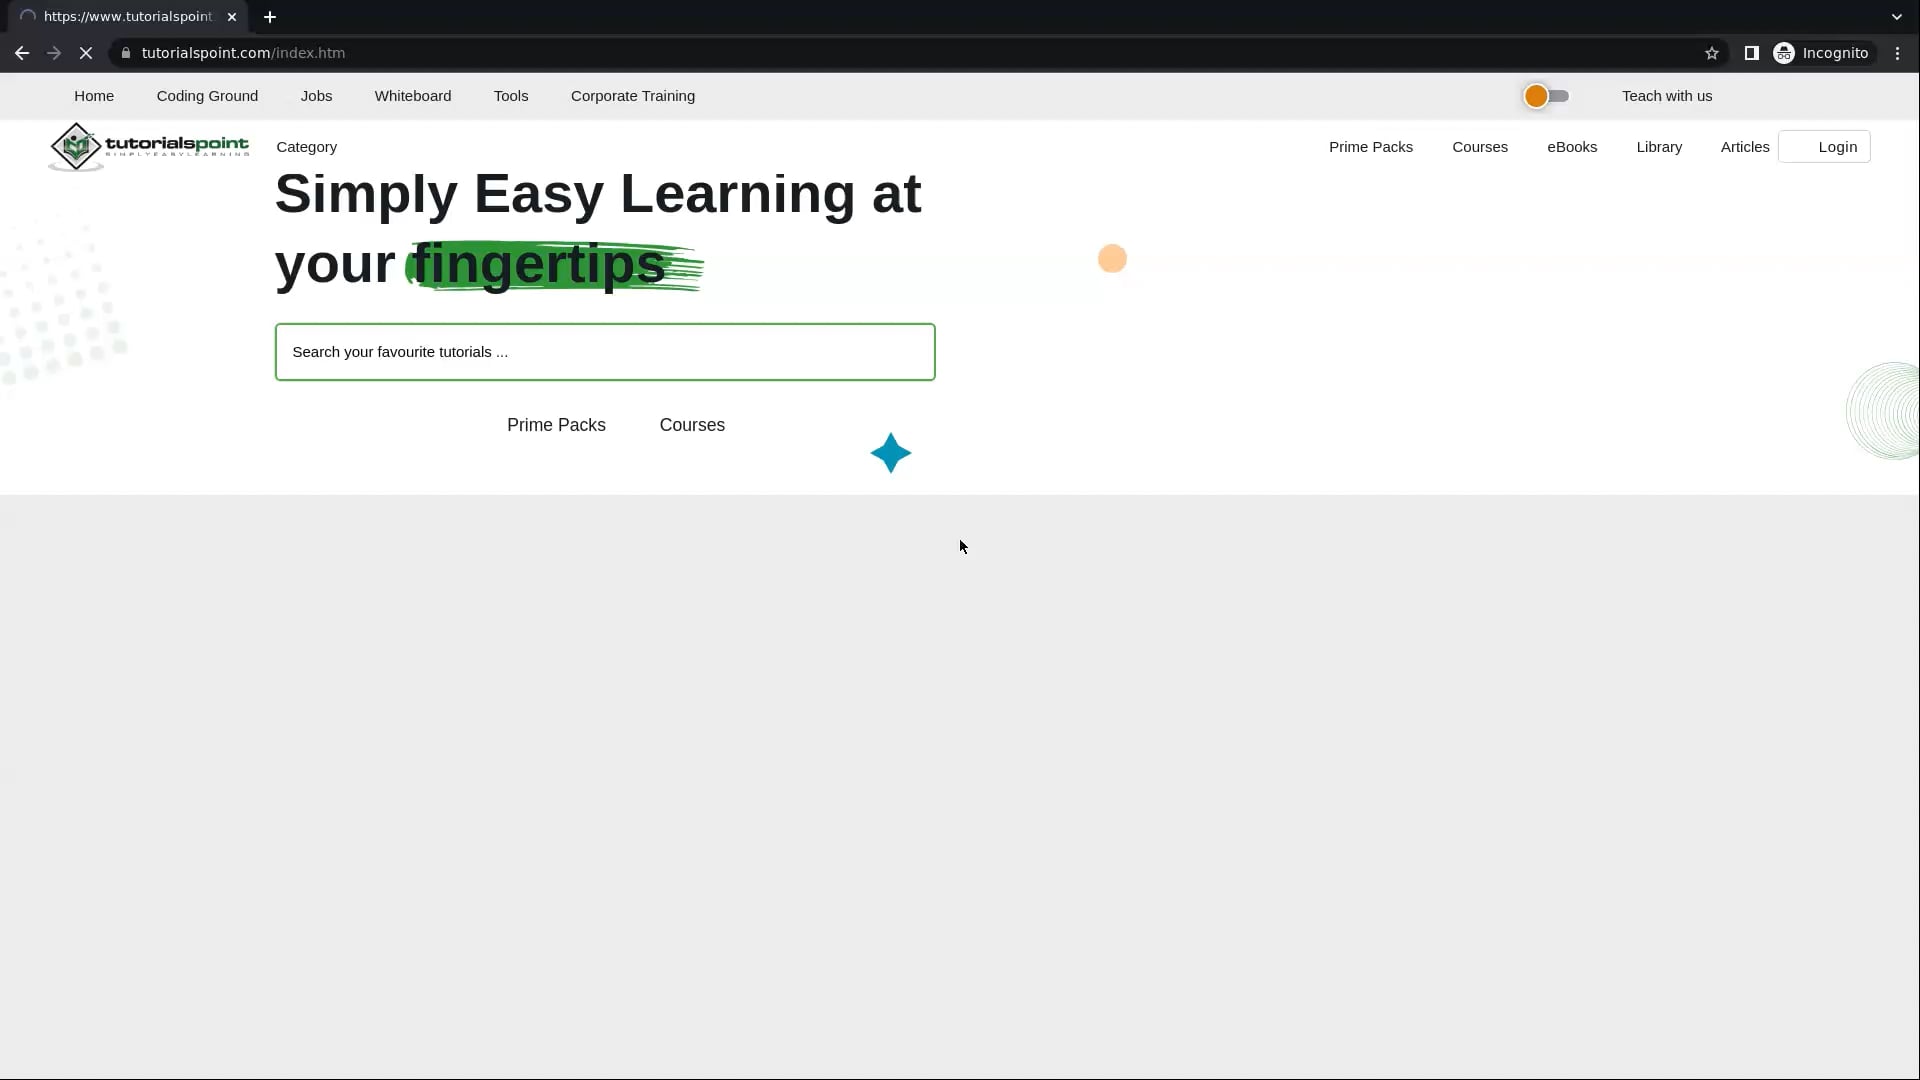Open the Teach with us link

(1667, 95)
